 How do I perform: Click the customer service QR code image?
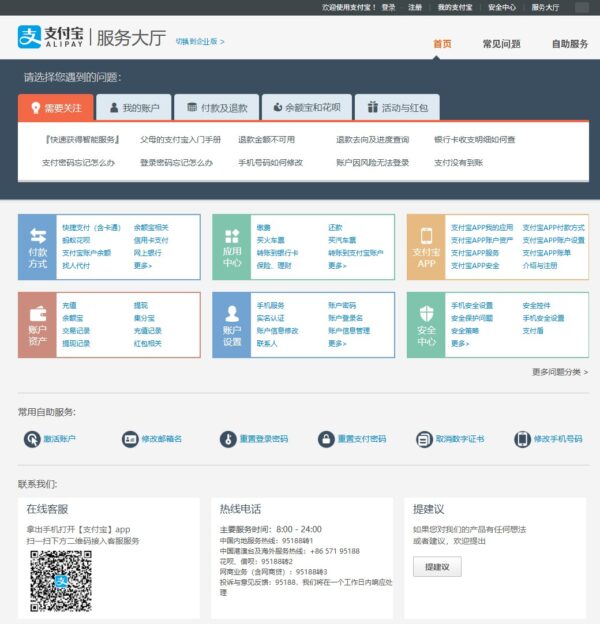[60, 582]
